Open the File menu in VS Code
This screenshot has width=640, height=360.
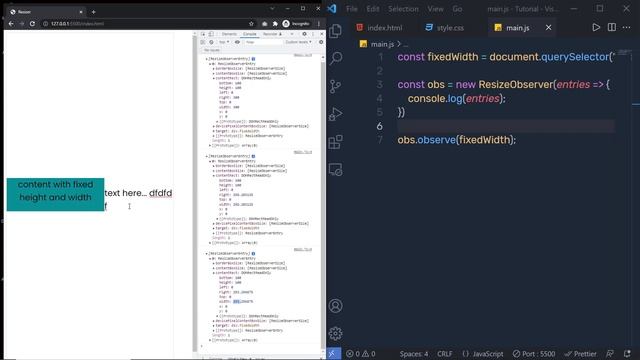tap(351, 9)
